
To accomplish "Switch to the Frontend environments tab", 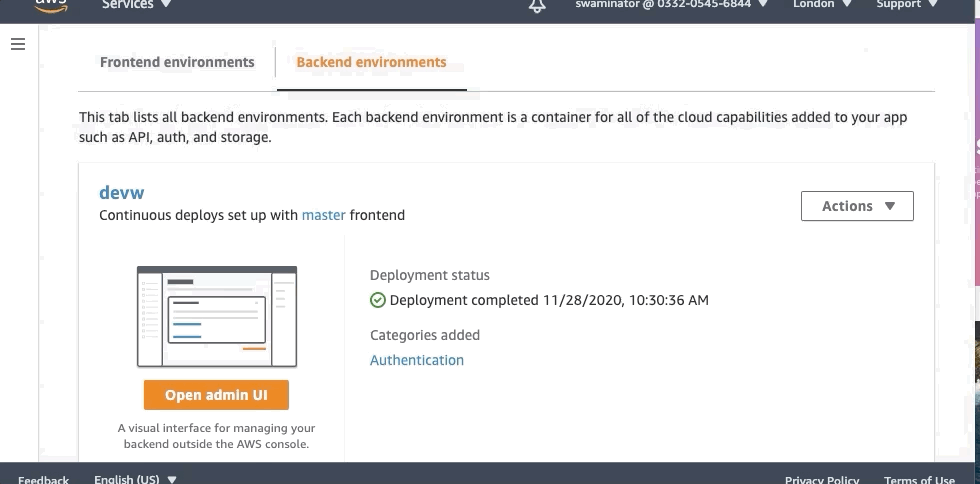I will point(177,63).
